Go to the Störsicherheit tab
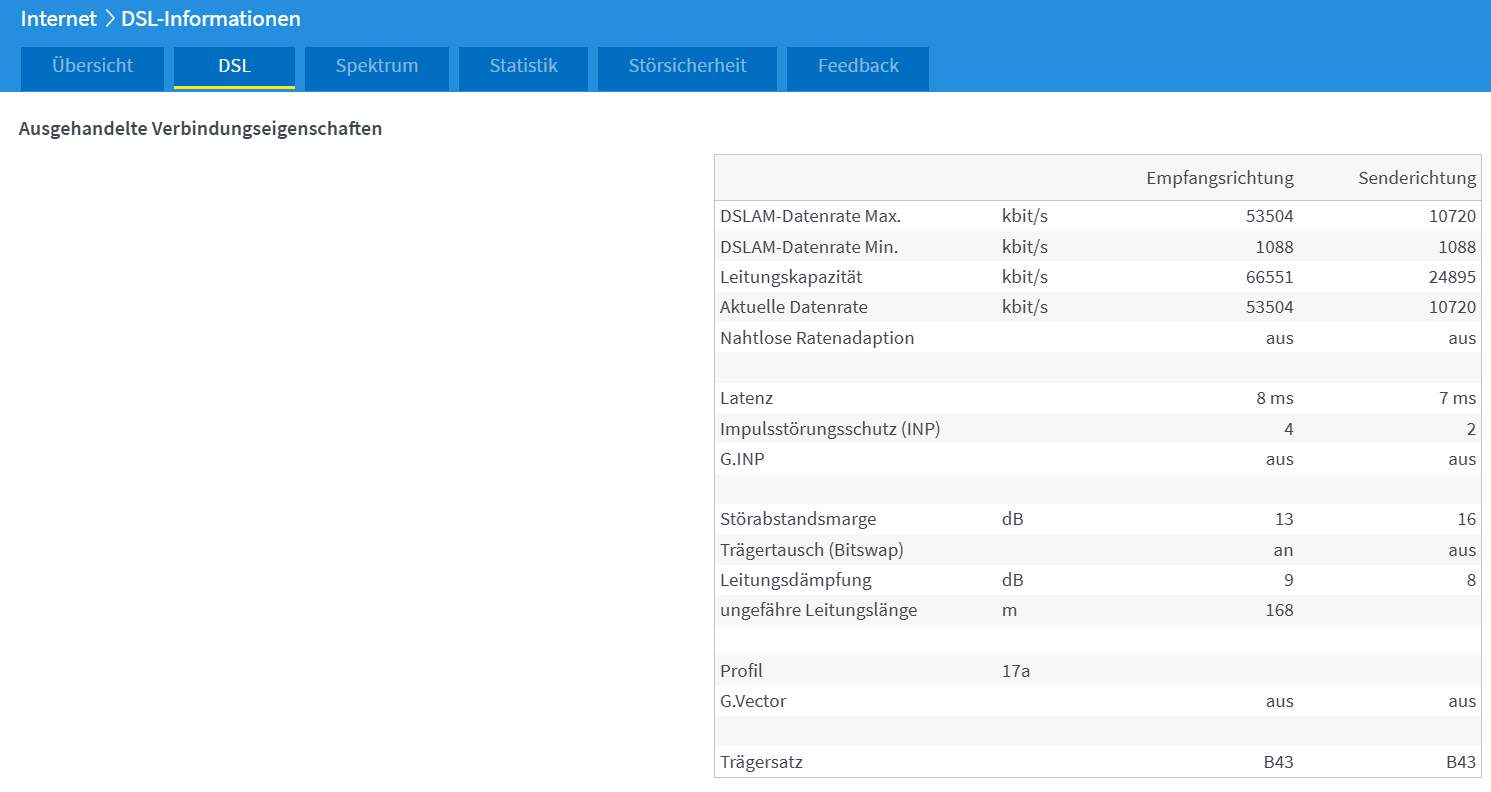 687,67
